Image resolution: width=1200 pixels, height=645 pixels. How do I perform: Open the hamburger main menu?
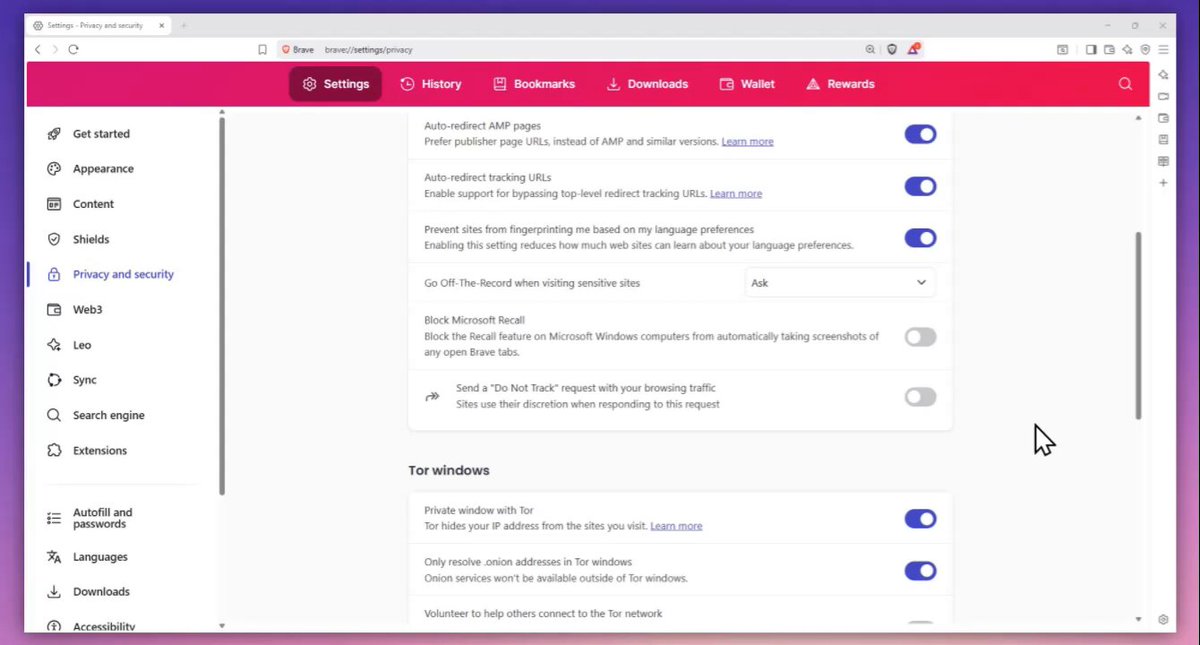click(1163, 49)
